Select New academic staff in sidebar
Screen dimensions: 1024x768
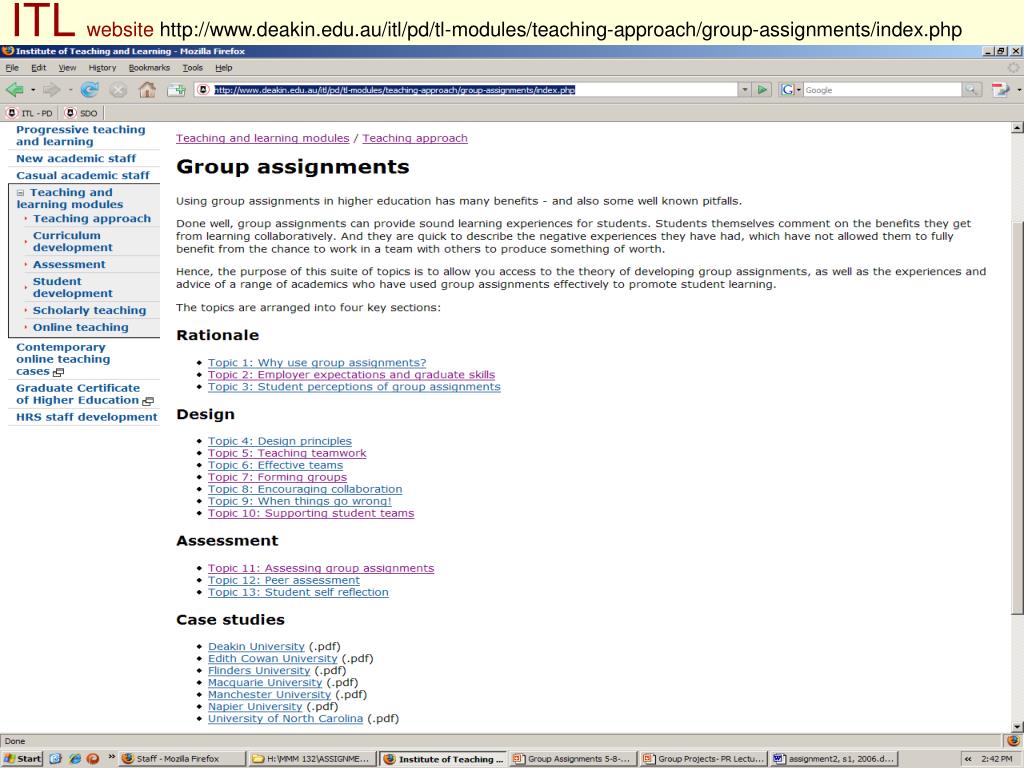coord(76,158)
